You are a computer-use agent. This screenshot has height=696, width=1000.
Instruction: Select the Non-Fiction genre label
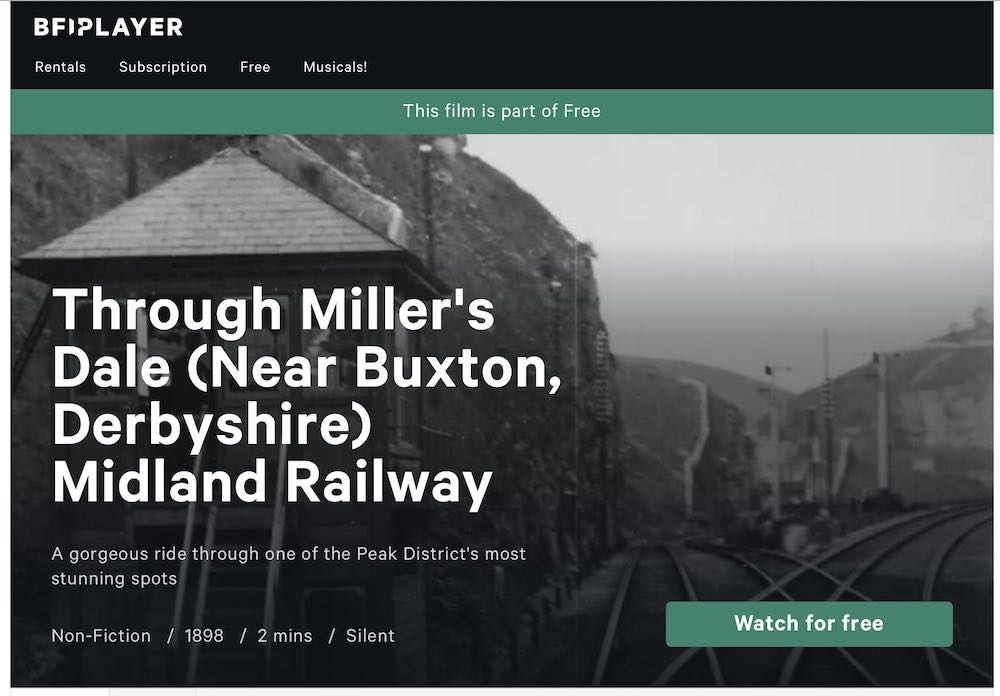(x=101, y=636)
